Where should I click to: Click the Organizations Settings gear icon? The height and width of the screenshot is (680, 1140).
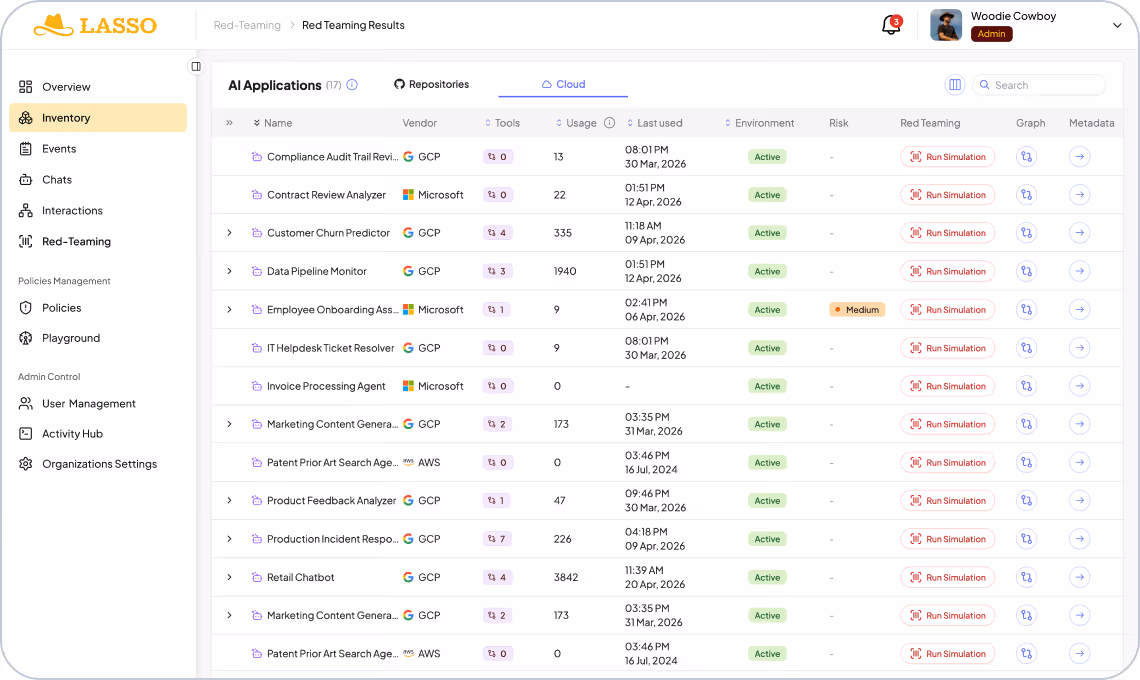click(x=25, y=463)
